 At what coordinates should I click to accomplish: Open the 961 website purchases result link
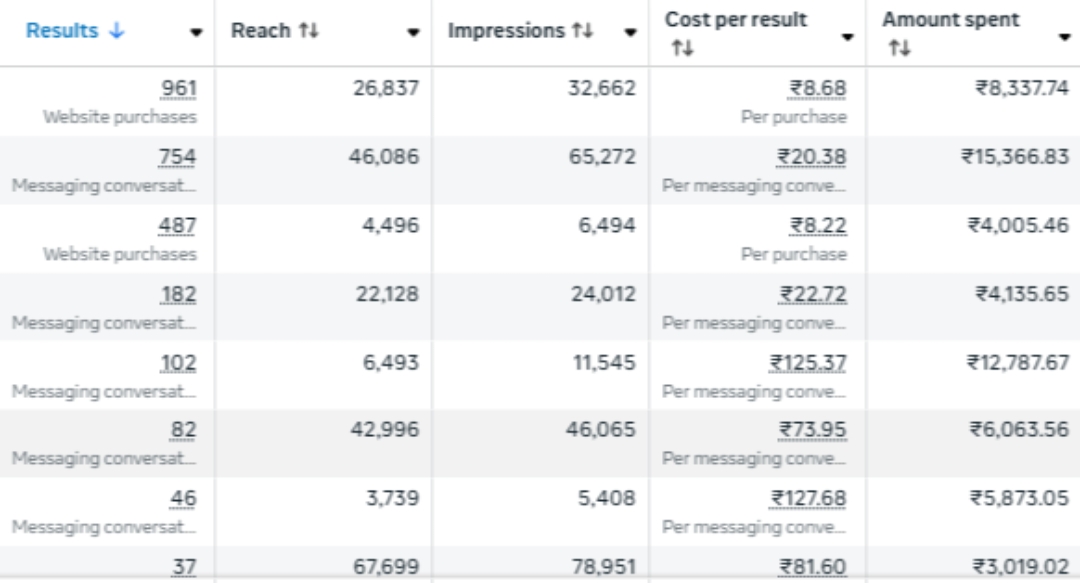coord(178,89)
